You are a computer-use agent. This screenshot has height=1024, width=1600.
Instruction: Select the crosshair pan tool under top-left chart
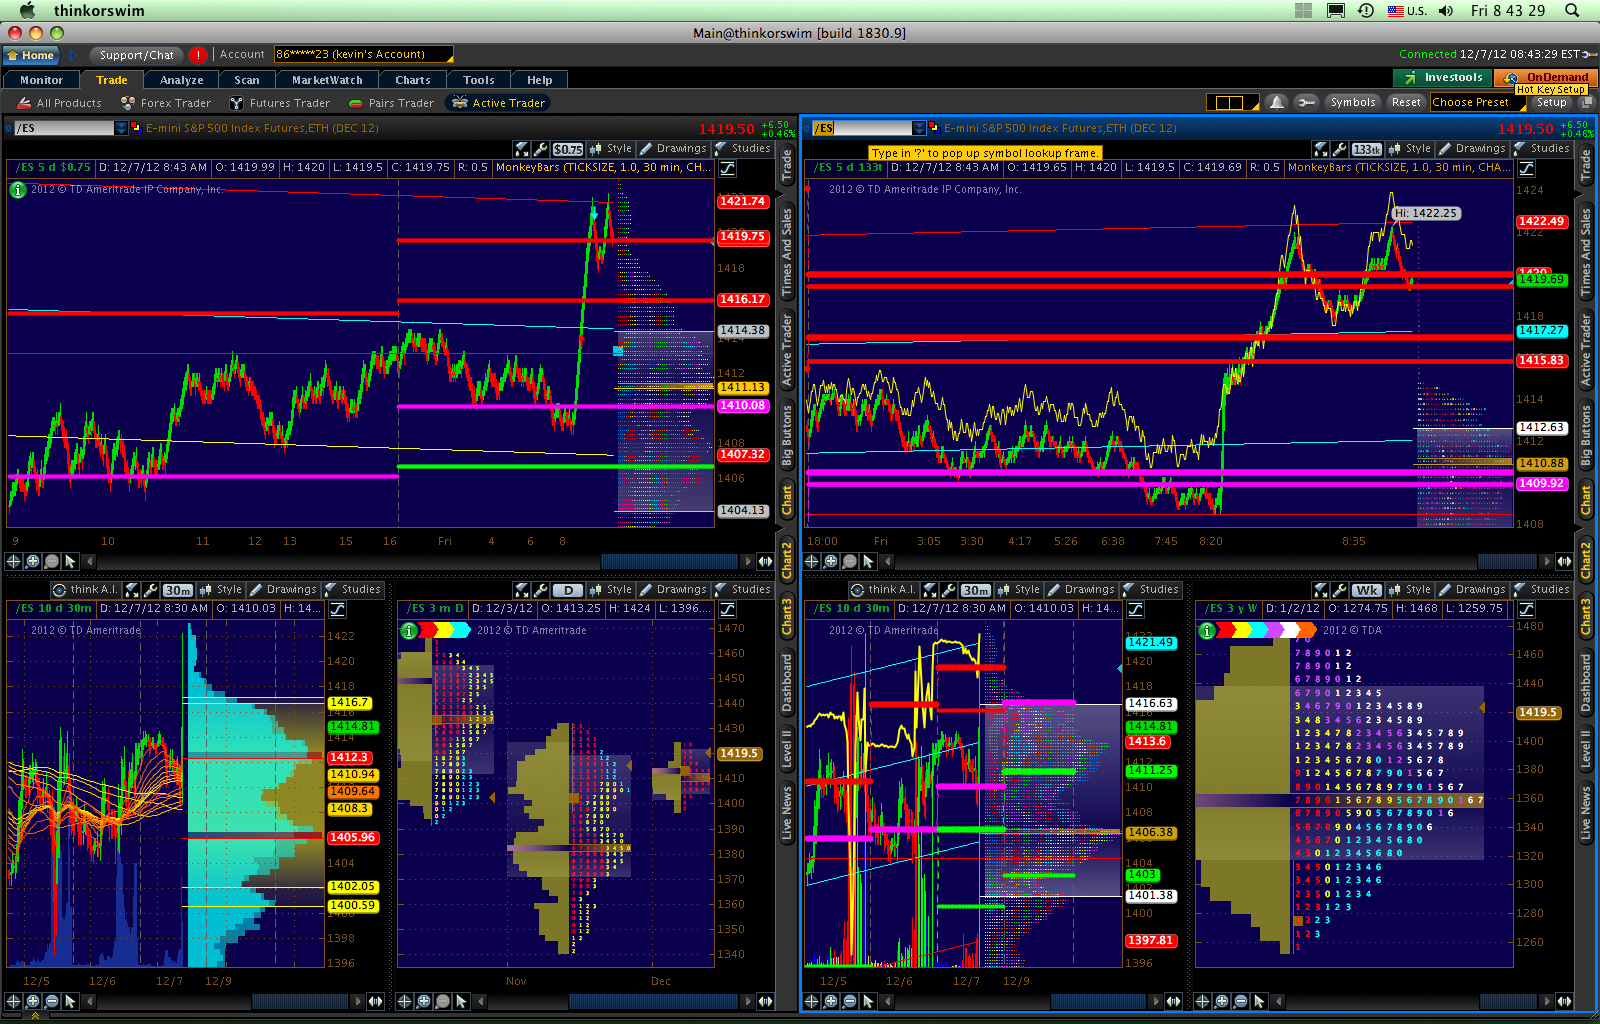pyautogui.click(x=14, y=561)
